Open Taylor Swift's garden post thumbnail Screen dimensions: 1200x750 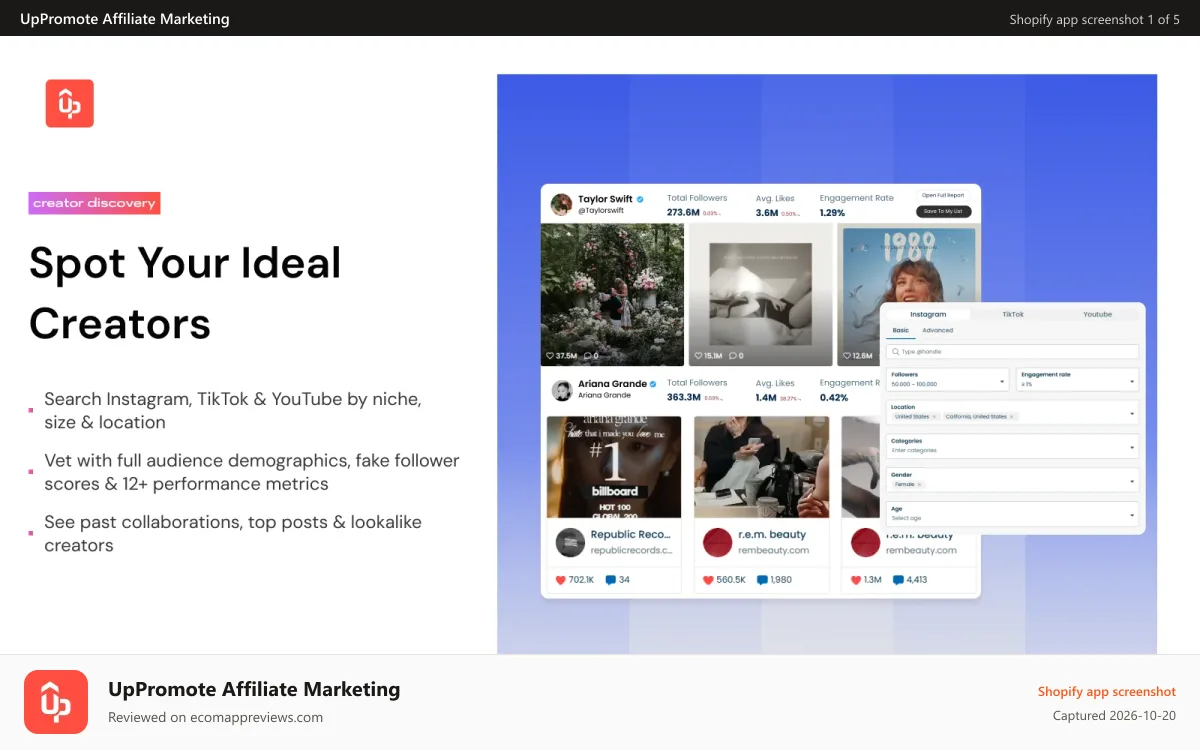coord(613,295)
